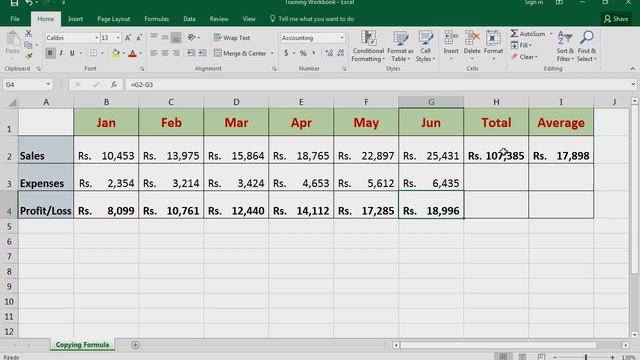
Task: Toggle Middle Align vertical alignment
Action: (x=165, y=38)
